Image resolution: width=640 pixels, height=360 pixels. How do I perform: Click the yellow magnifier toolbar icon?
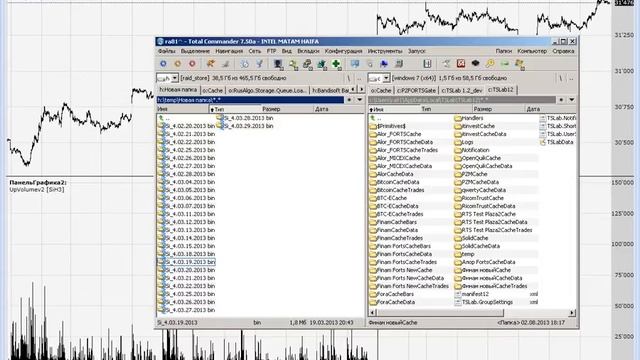(x=490, y=64)
